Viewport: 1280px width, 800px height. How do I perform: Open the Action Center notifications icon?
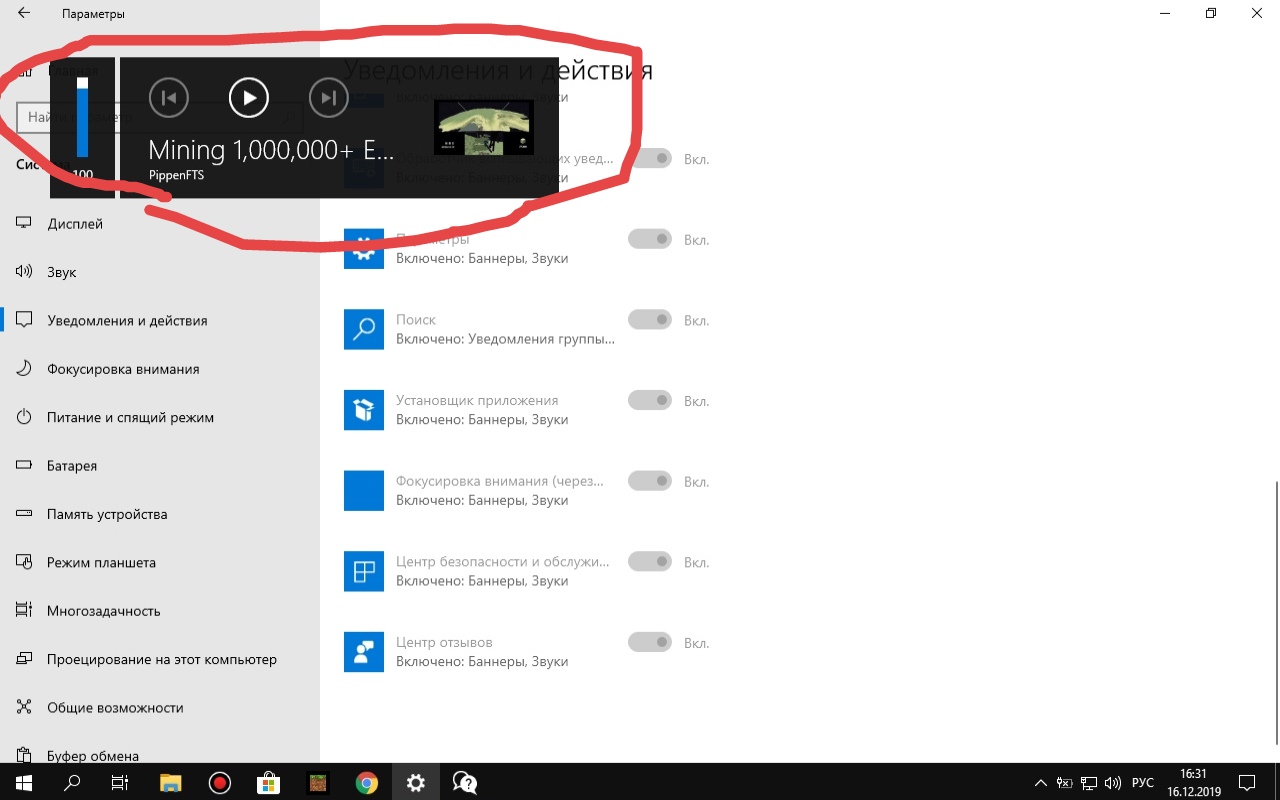[1247, 782]
